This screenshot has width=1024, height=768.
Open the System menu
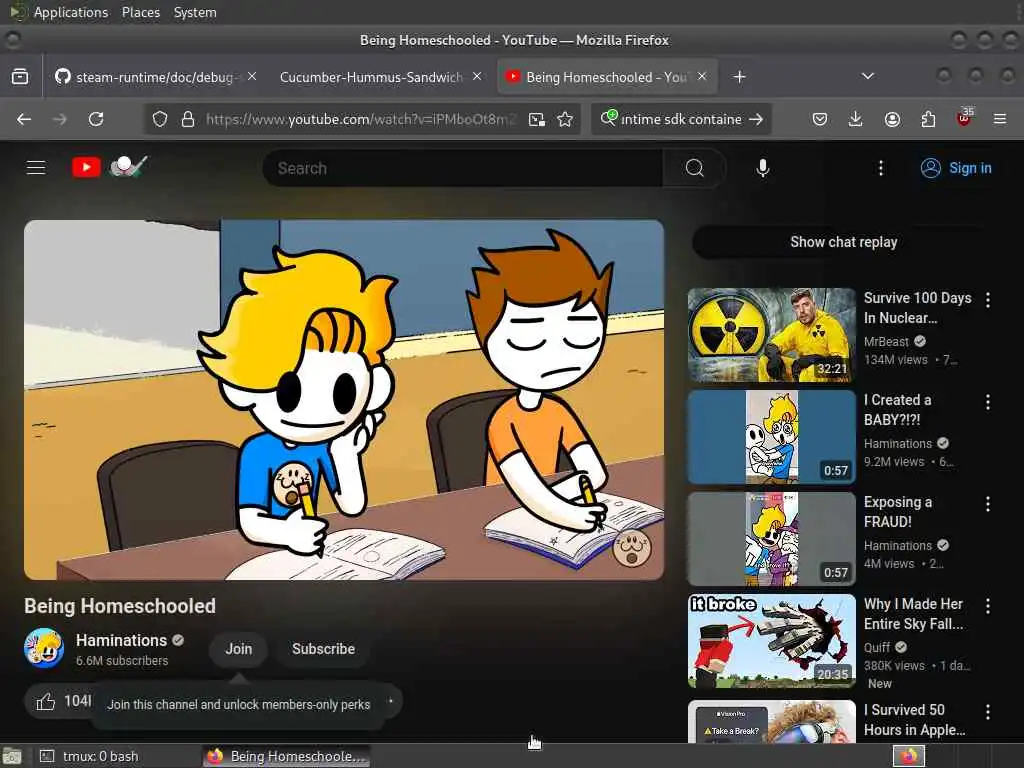coord(195,12)
